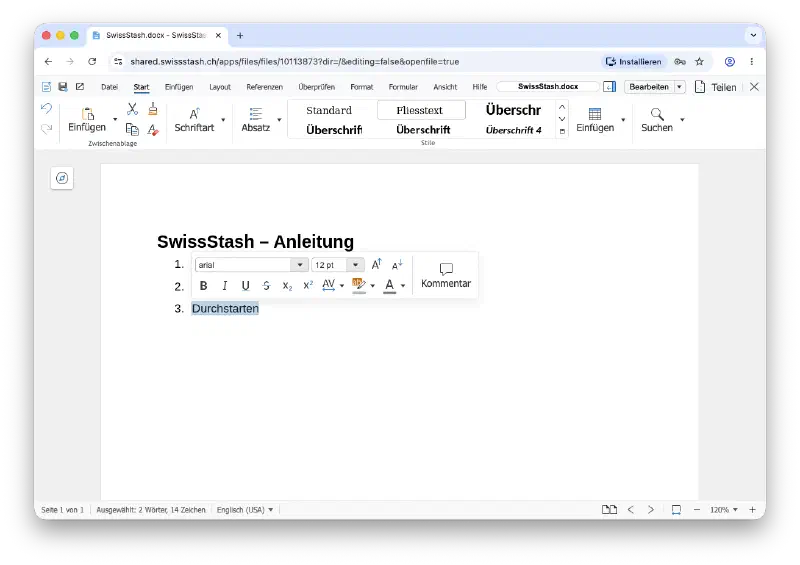This screenshot has width=800, height=565.
Task: Click the copy icon in clipboard group
Action: [132, 130]
